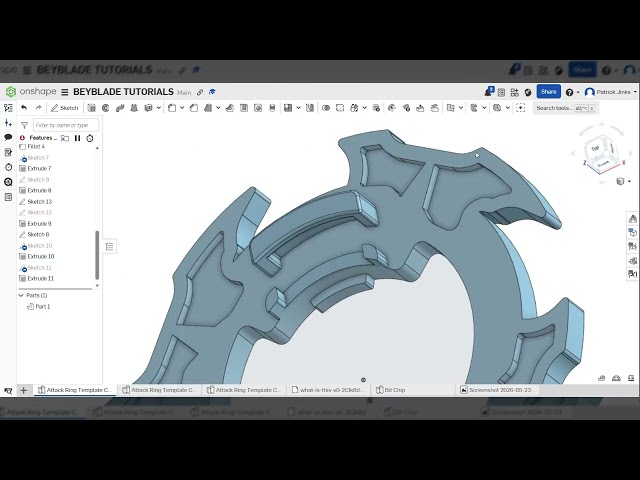
Task: Click the regeneration times stopwatch icon
Action: coord(90,138)
